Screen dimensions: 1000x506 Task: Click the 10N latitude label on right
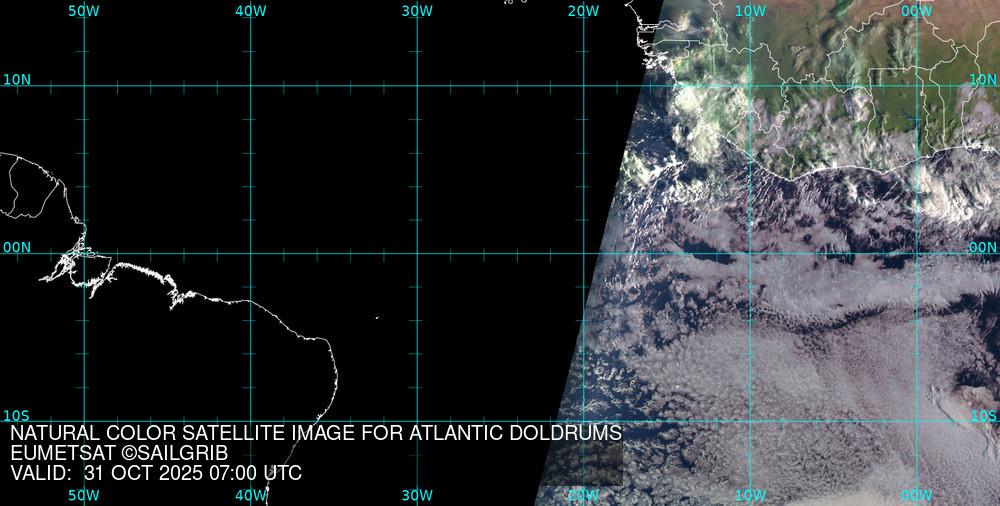point(983,79)
